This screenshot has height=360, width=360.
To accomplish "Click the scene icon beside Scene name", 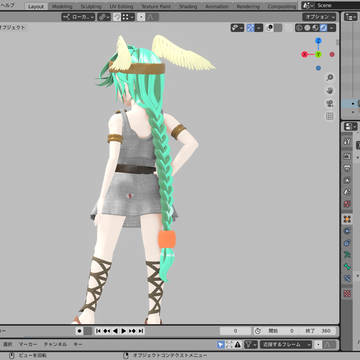I will click(x=308, y=5).
